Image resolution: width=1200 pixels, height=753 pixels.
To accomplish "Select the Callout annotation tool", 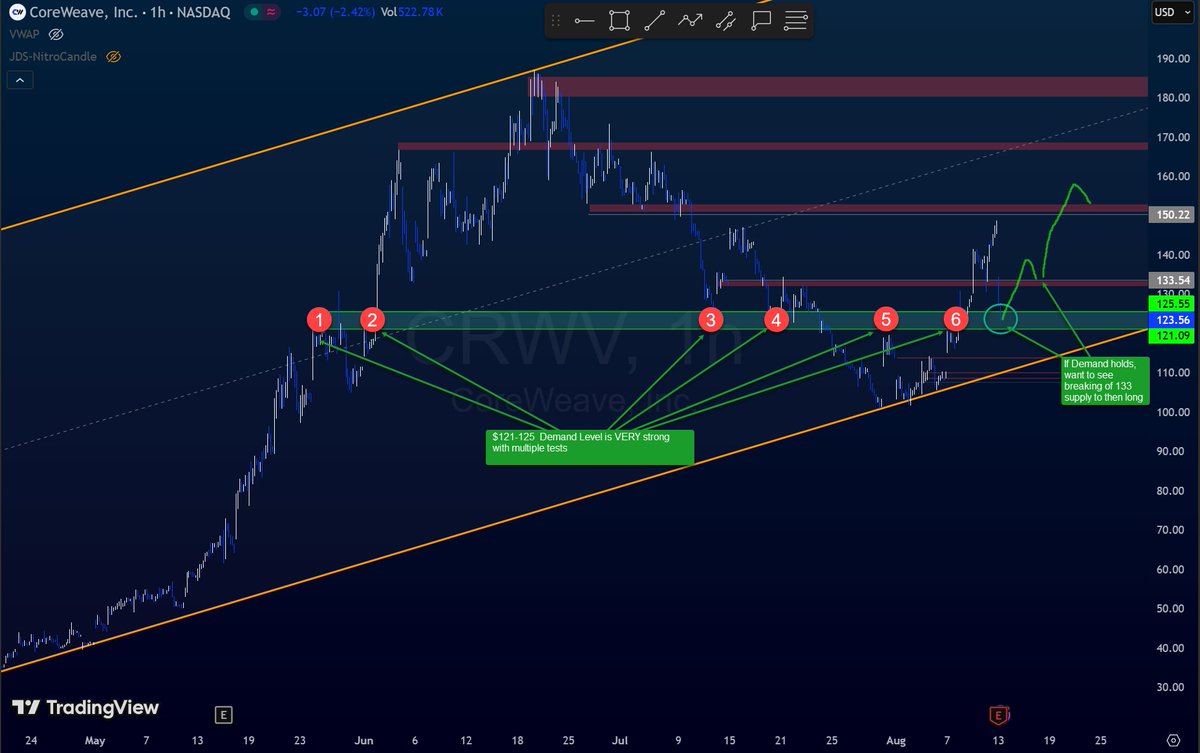I will (x=761, y=20).
